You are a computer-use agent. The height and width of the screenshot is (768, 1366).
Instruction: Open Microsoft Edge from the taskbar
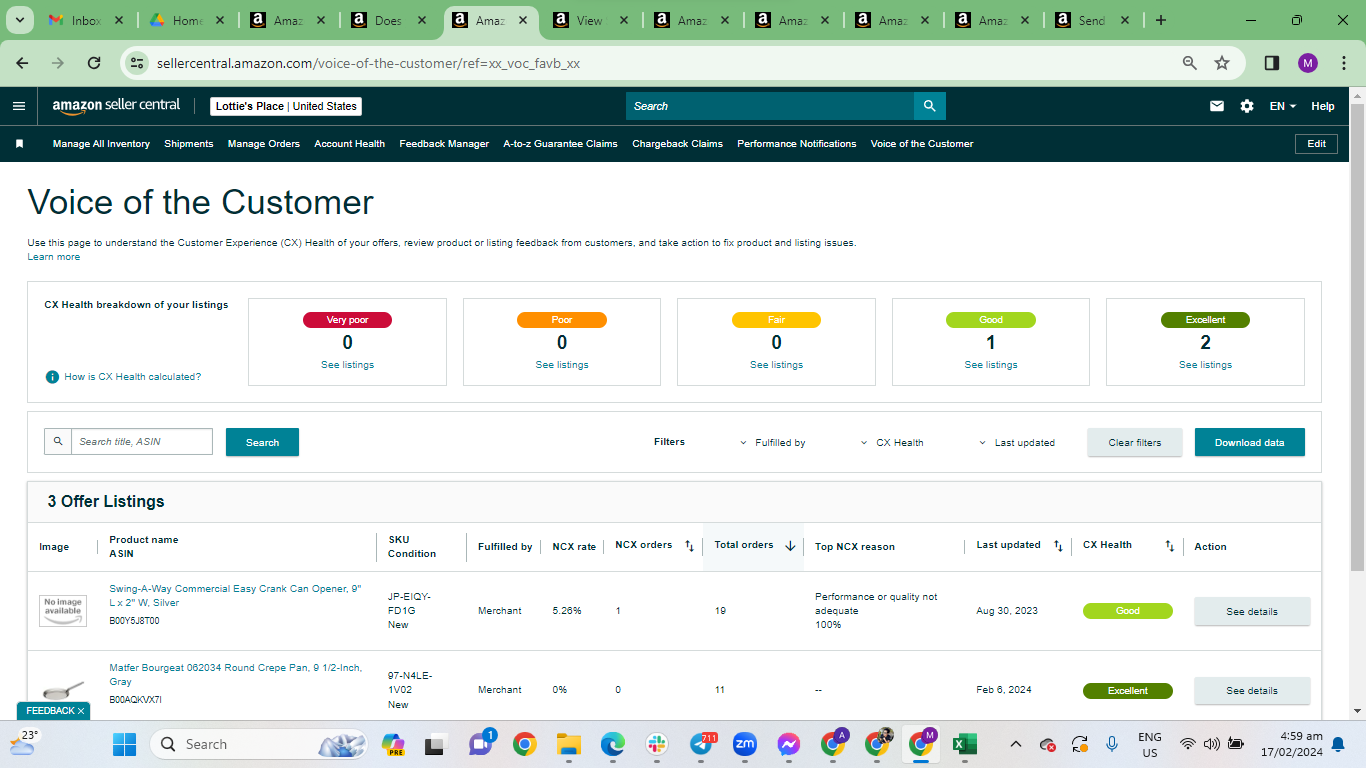(612, 744)
